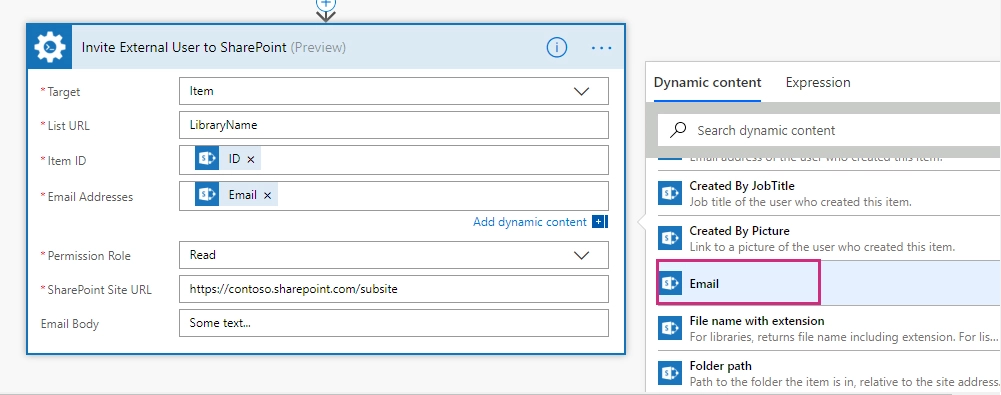The image size is (1001, 395).
Task: Click the SharePoint icon on the Email token
Action: click(207, 195)
